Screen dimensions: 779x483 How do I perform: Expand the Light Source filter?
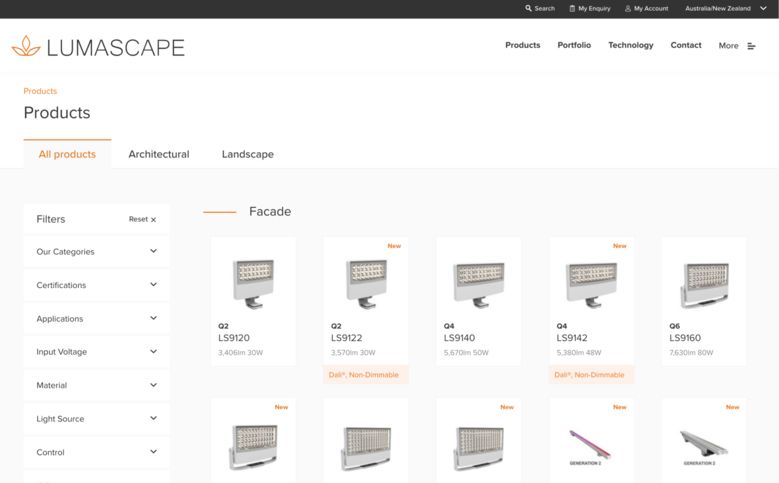pyautogui.click(x=96, y=418)
